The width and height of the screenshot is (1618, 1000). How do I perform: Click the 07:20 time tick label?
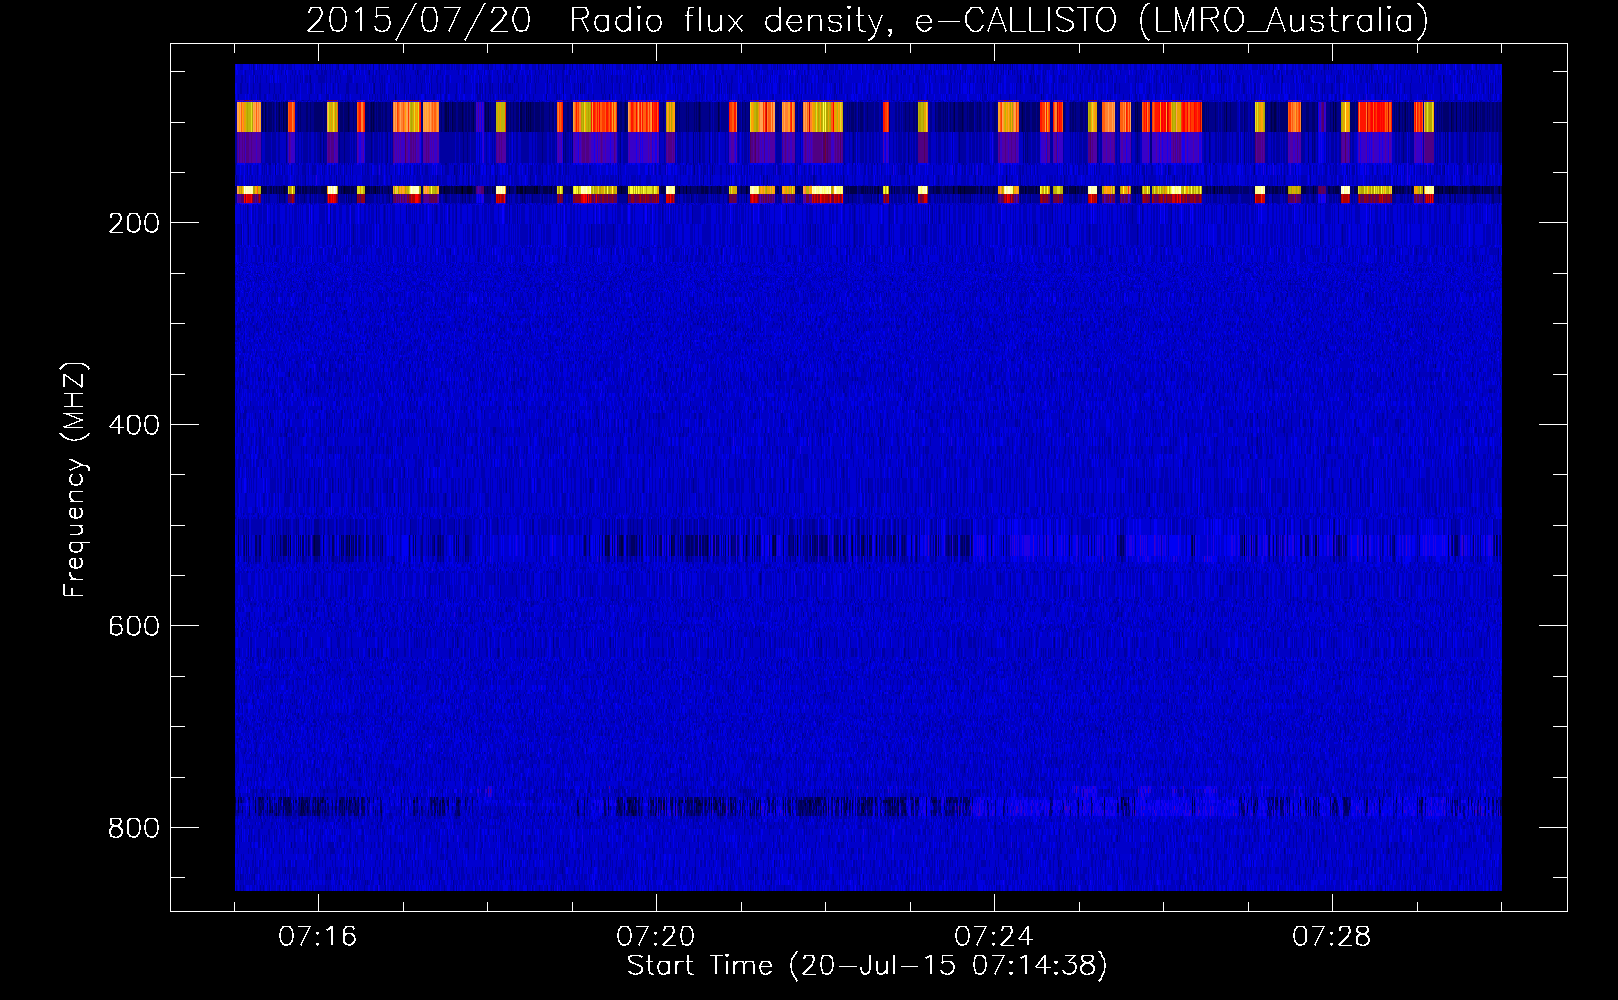[x=656, y=937]
